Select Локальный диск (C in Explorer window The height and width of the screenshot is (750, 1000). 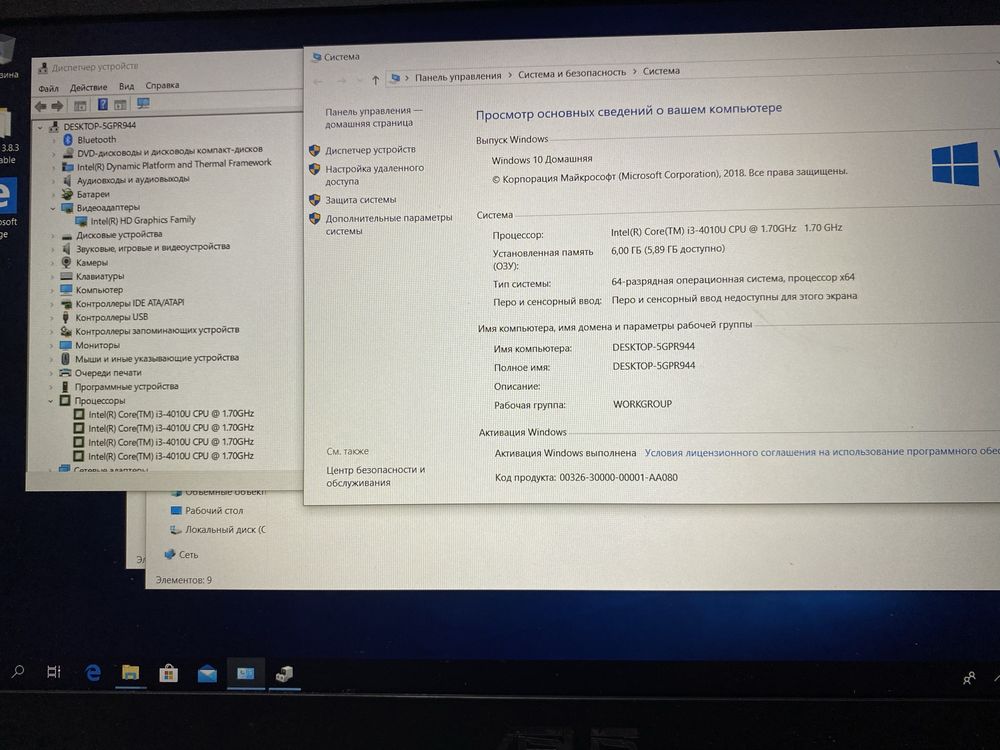226,530
